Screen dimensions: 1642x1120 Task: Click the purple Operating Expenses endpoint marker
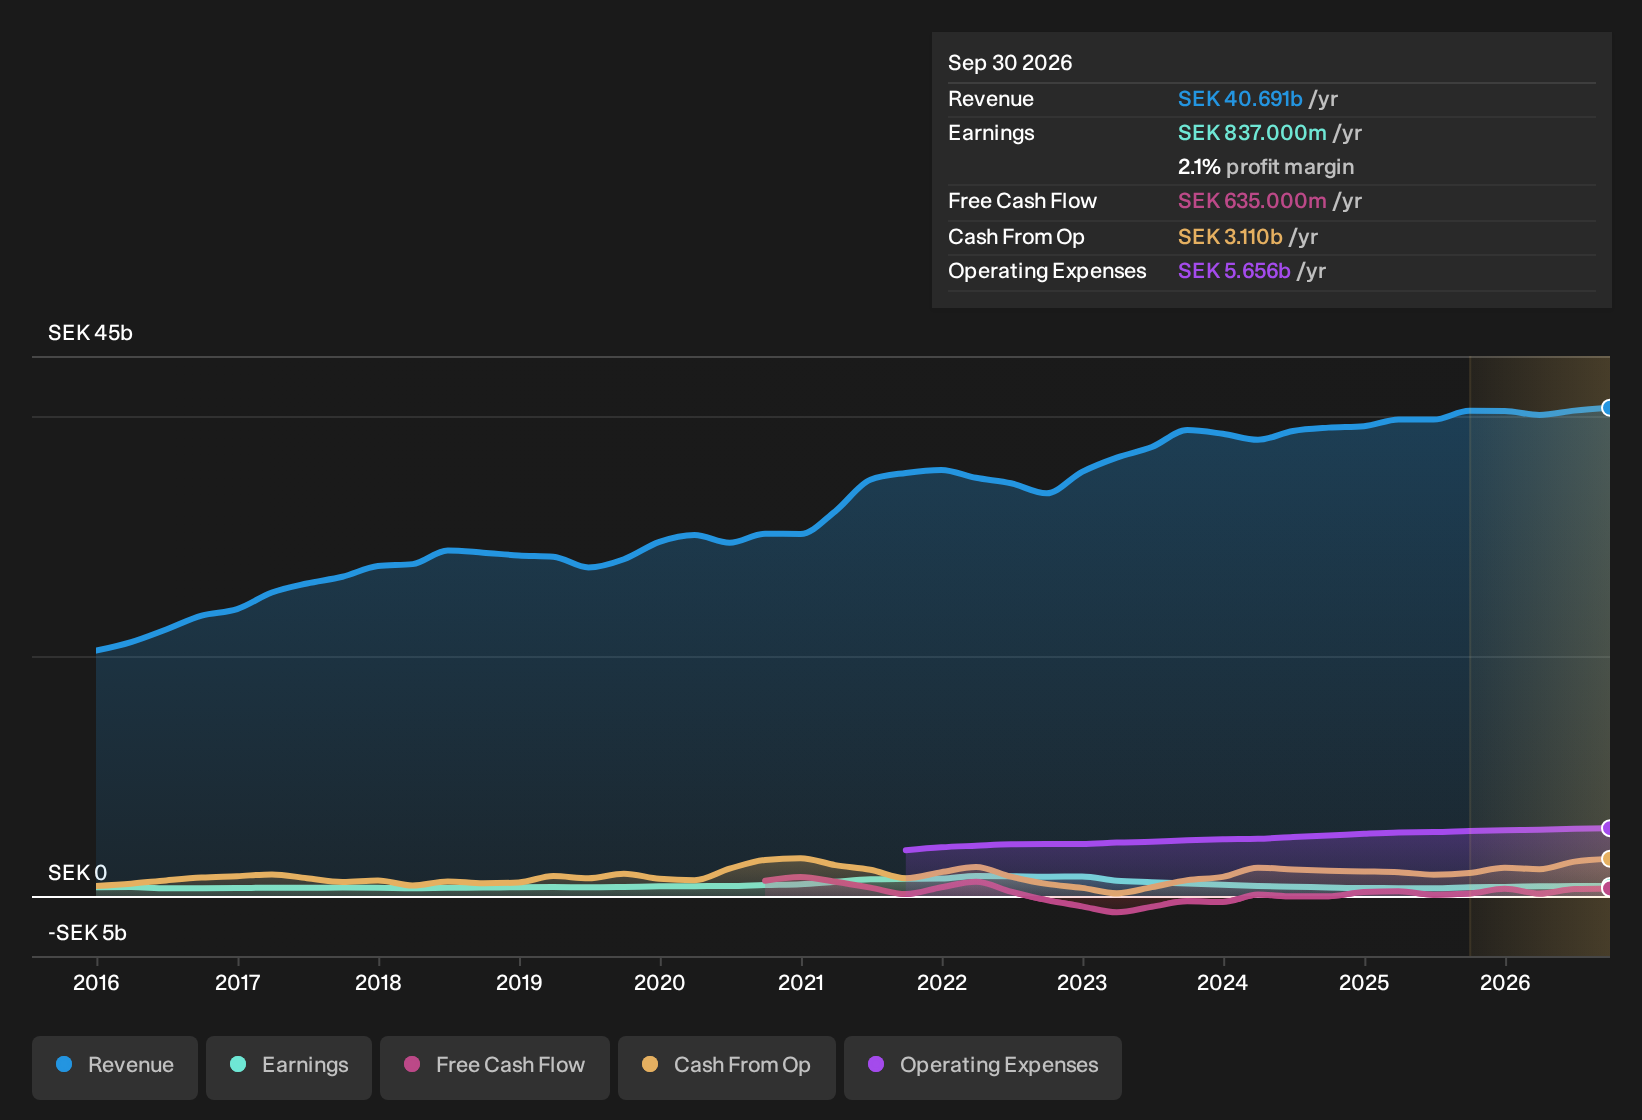pos(1608,828)
